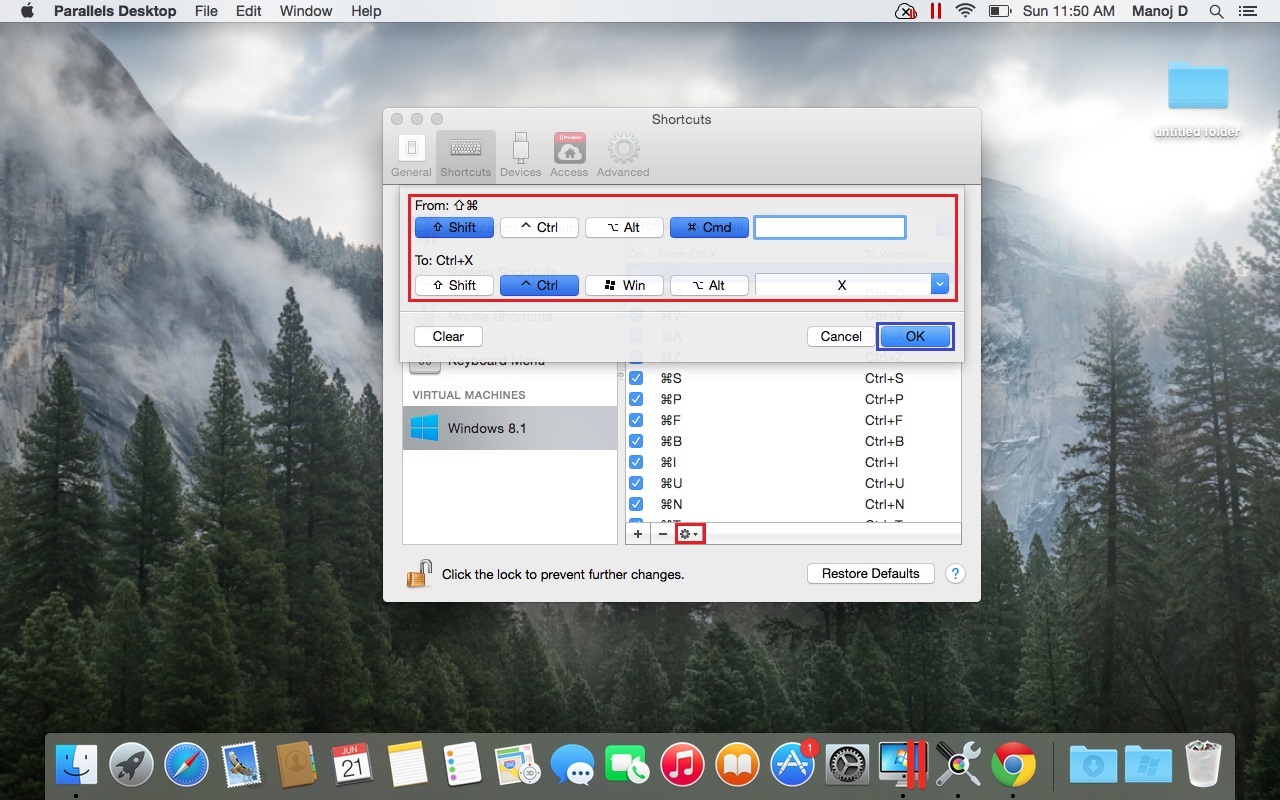Click the Restore Defaults button
1280x800 pixels.
870,574
